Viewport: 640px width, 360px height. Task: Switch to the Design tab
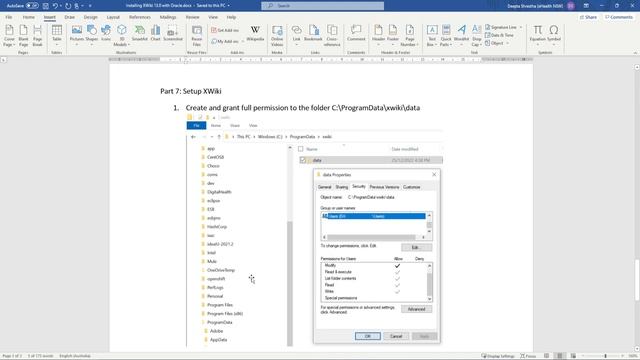point(91,17)
